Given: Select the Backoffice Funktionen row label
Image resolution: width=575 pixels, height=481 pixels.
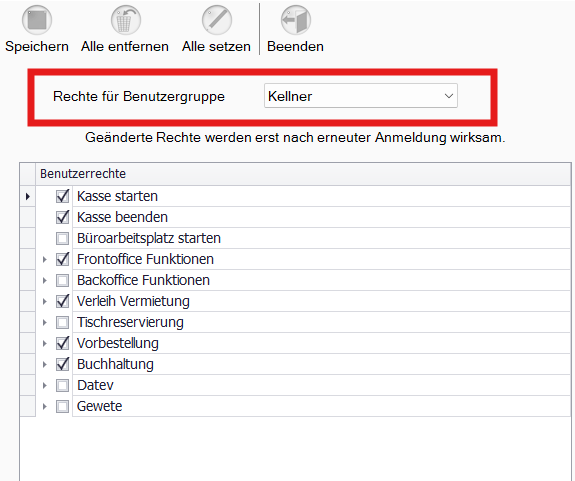Looking at the screenshot, I should point(143,280).
